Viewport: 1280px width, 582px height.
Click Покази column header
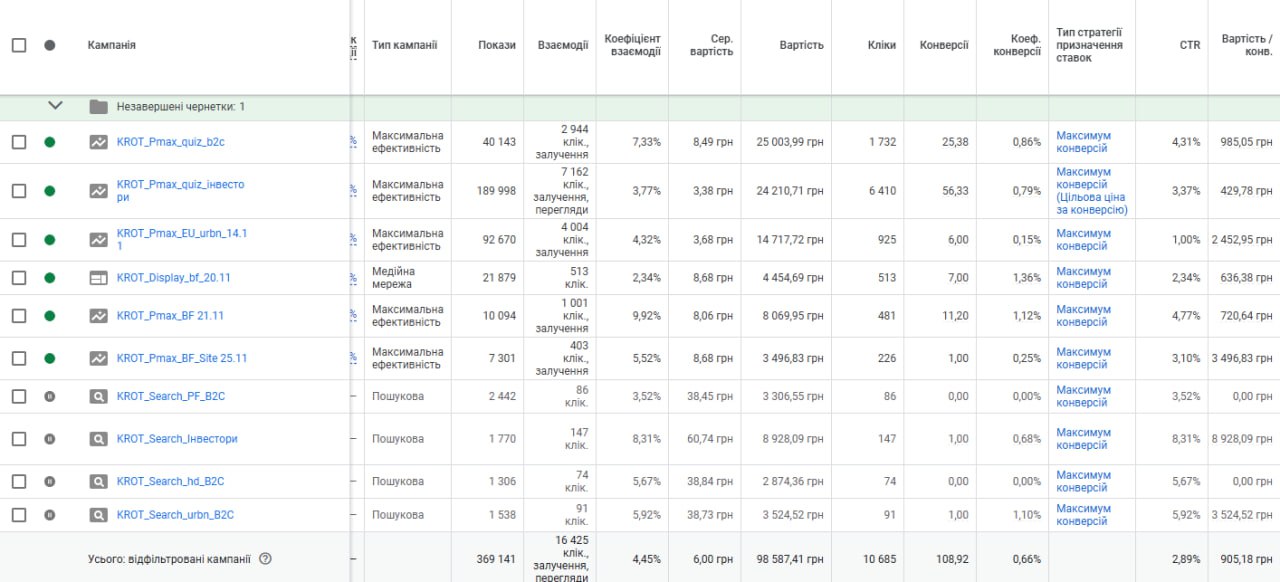click(497, 45)
